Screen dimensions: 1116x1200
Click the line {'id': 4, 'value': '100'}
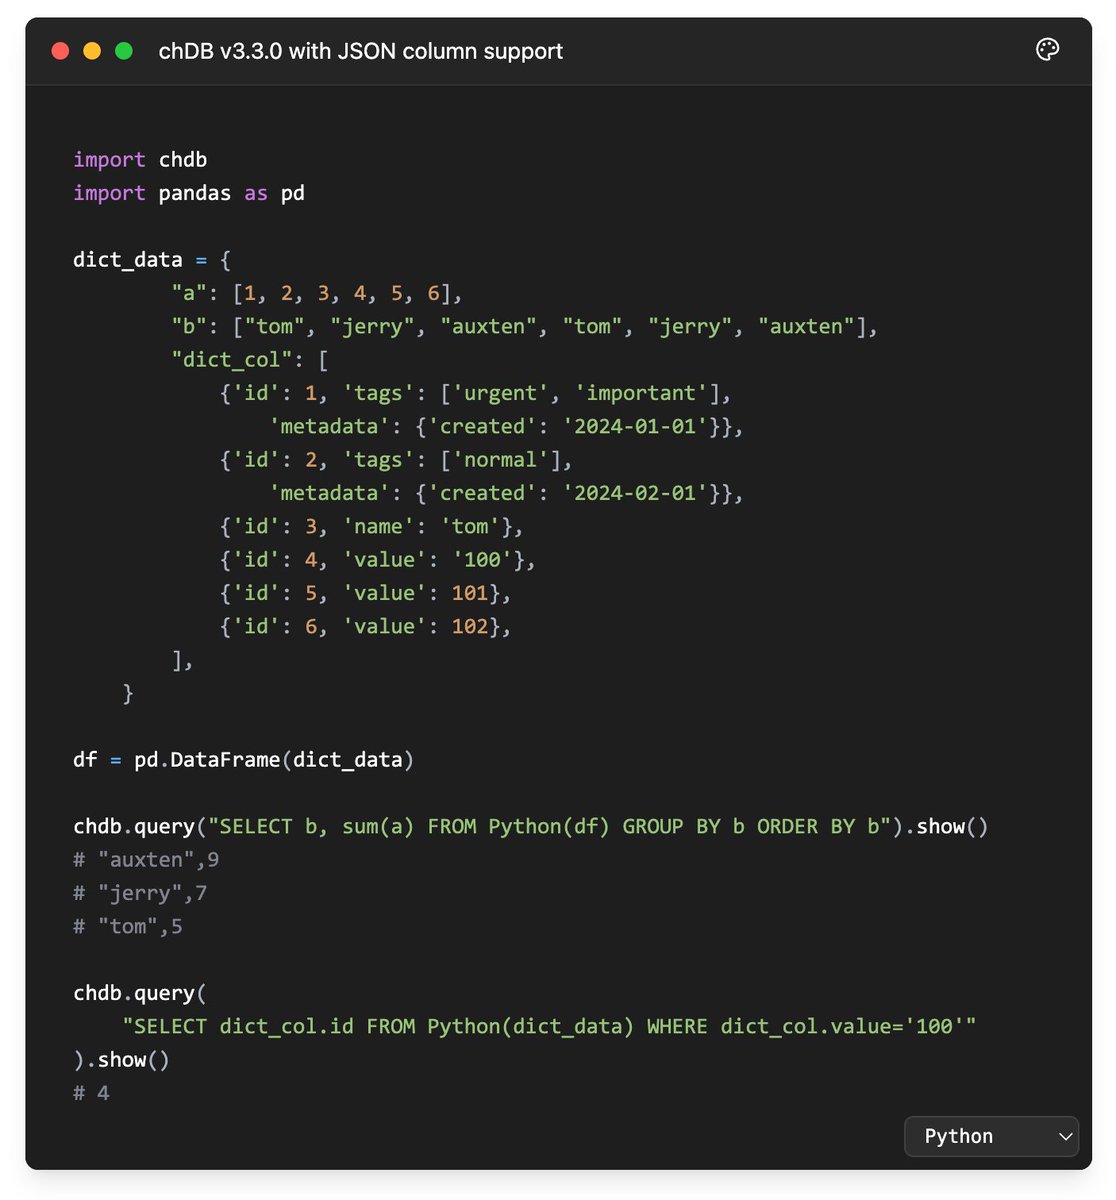click(377, 560)
